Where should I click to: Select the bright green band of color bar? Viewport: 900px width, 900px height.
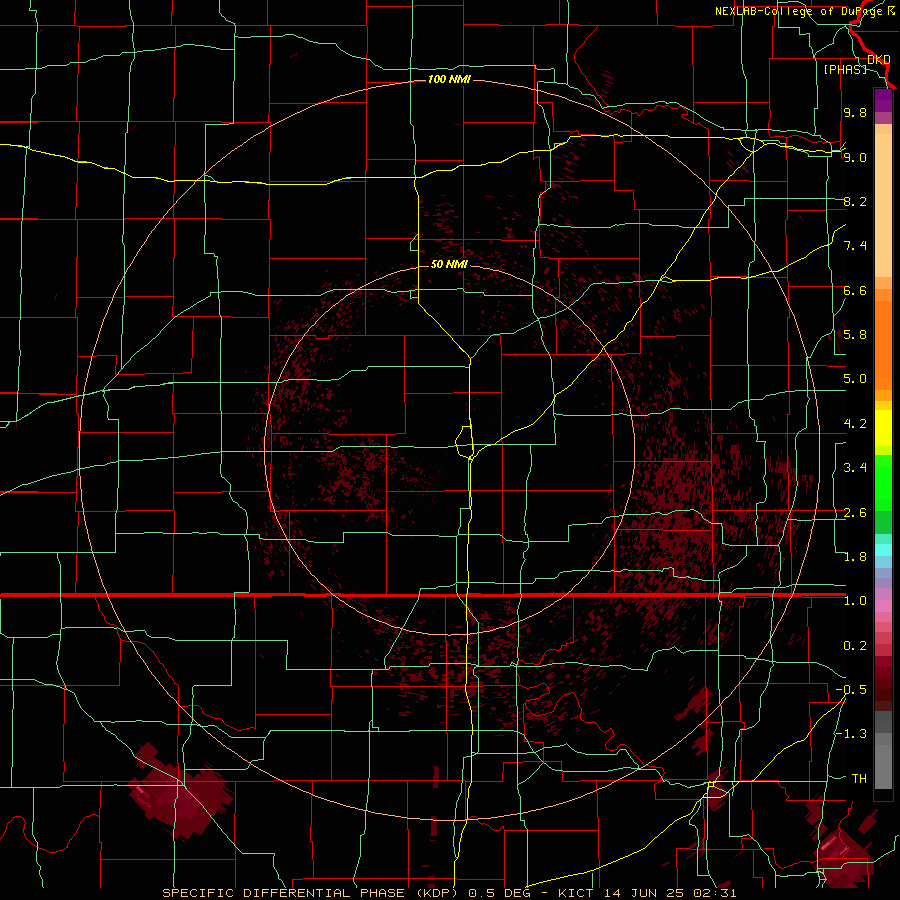883,482
